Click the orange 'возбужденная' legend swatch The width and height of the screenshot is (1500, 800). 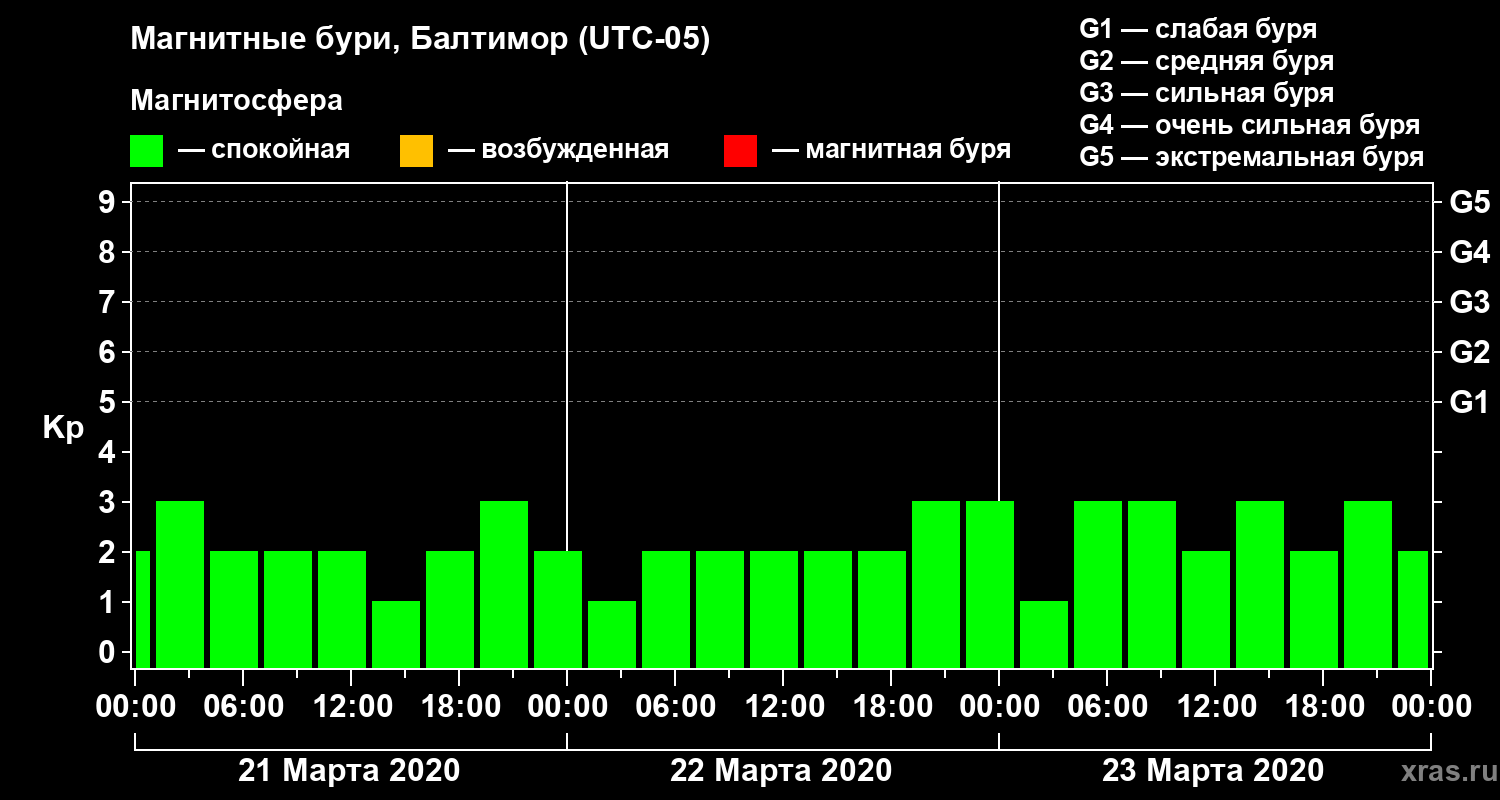pyautogui.click(x=416, y=151)
